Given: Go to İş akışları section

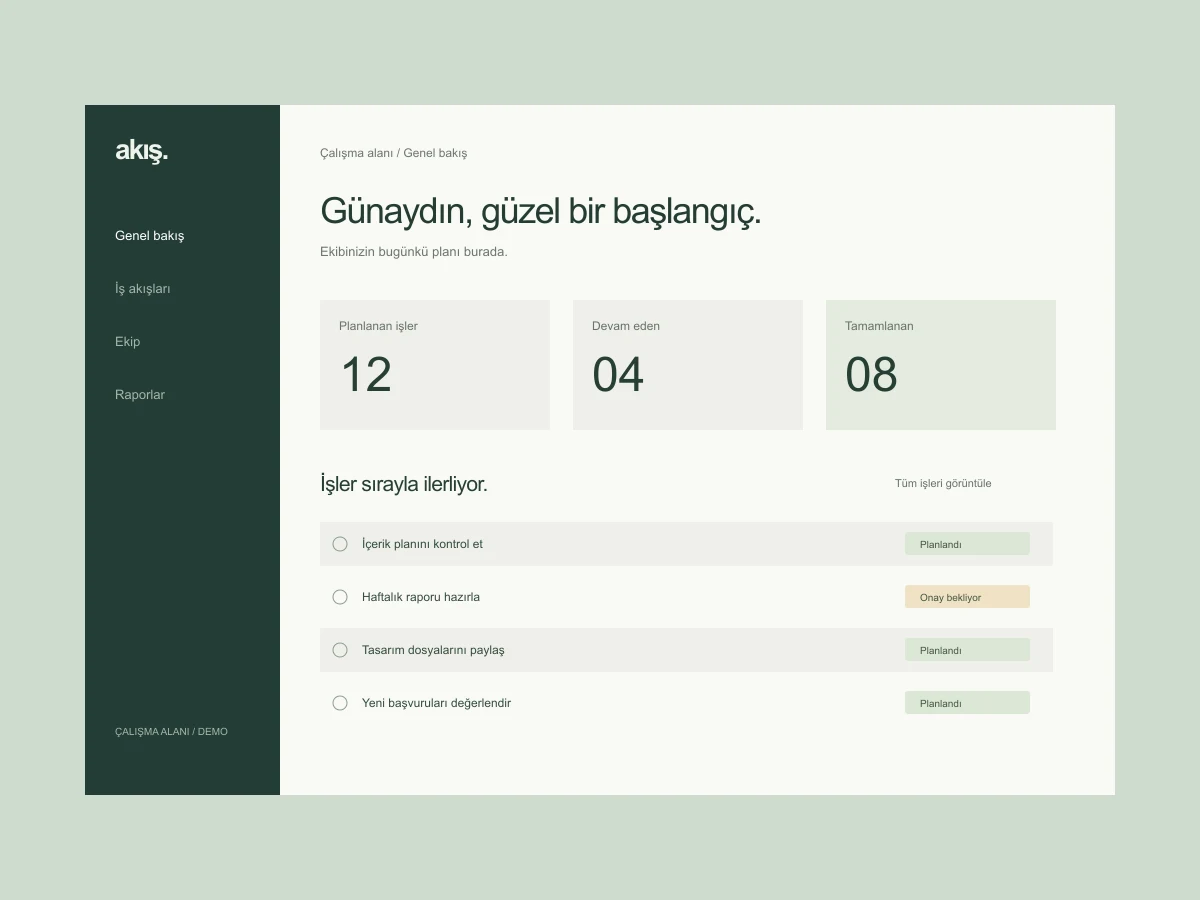Looking at the screenshot, I should 143,289.
